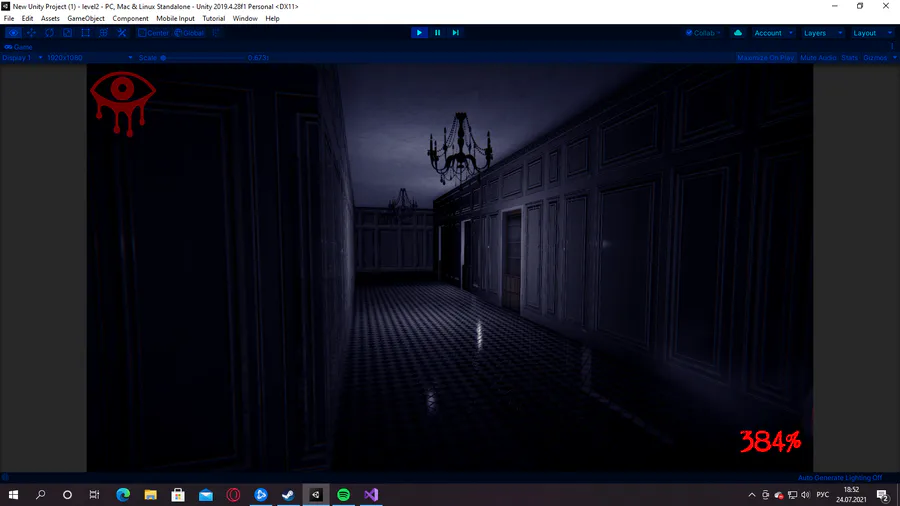This screenshot has height=506, width=900.
Task: Select the Move tool
Action: [31, 33]
